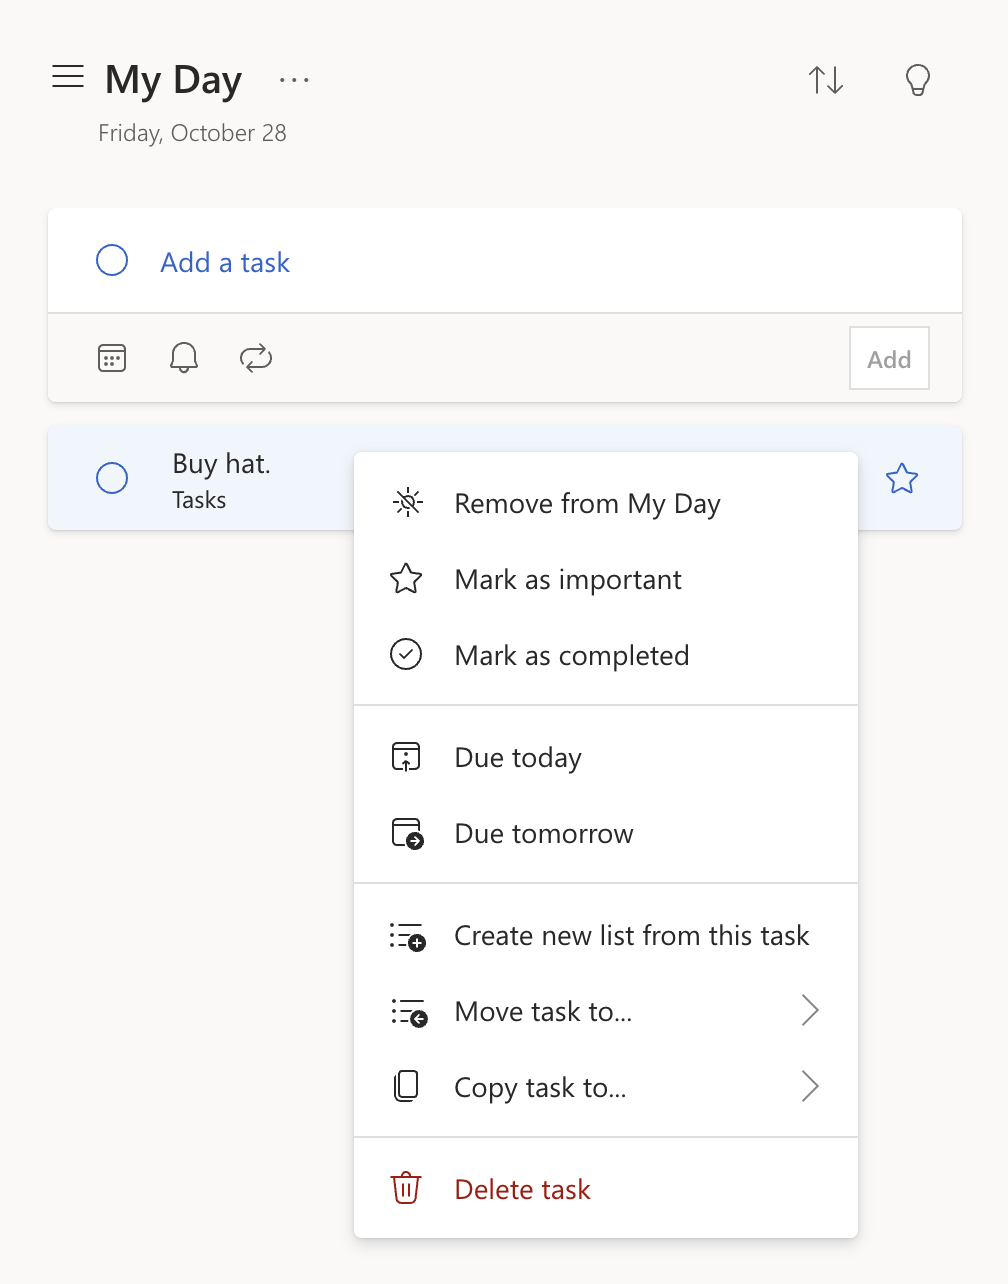Set a due date using the calendar icon
This screenshot has width=1008, height=1284.
[x=111, y=357]
